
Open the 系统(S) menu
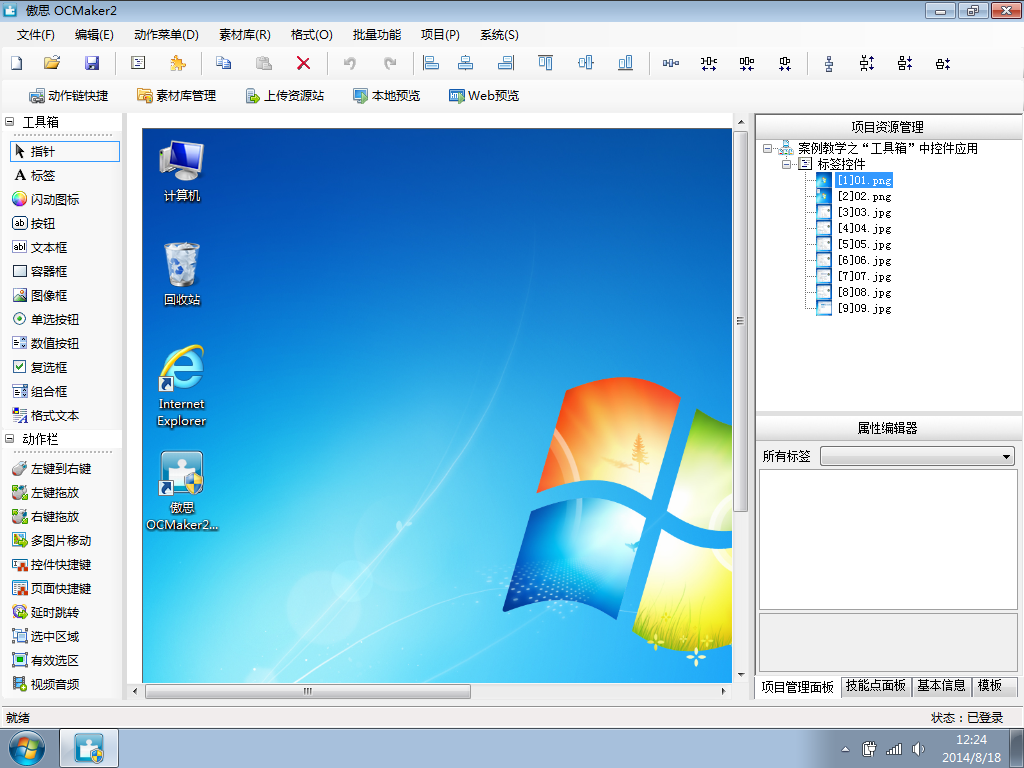point(499,35)
